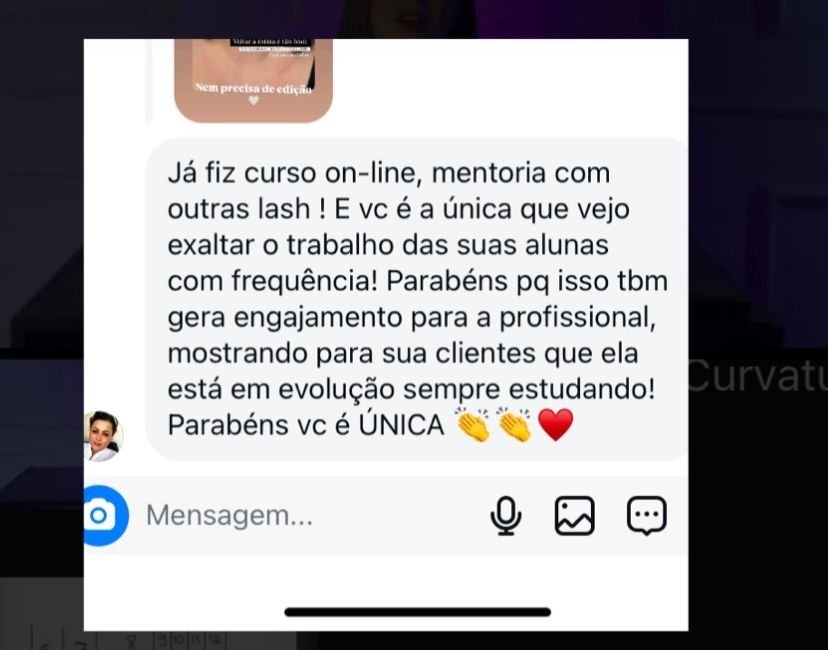Tap the black home indicator bar
Viewport: 828px width, 650px height.
418,612
